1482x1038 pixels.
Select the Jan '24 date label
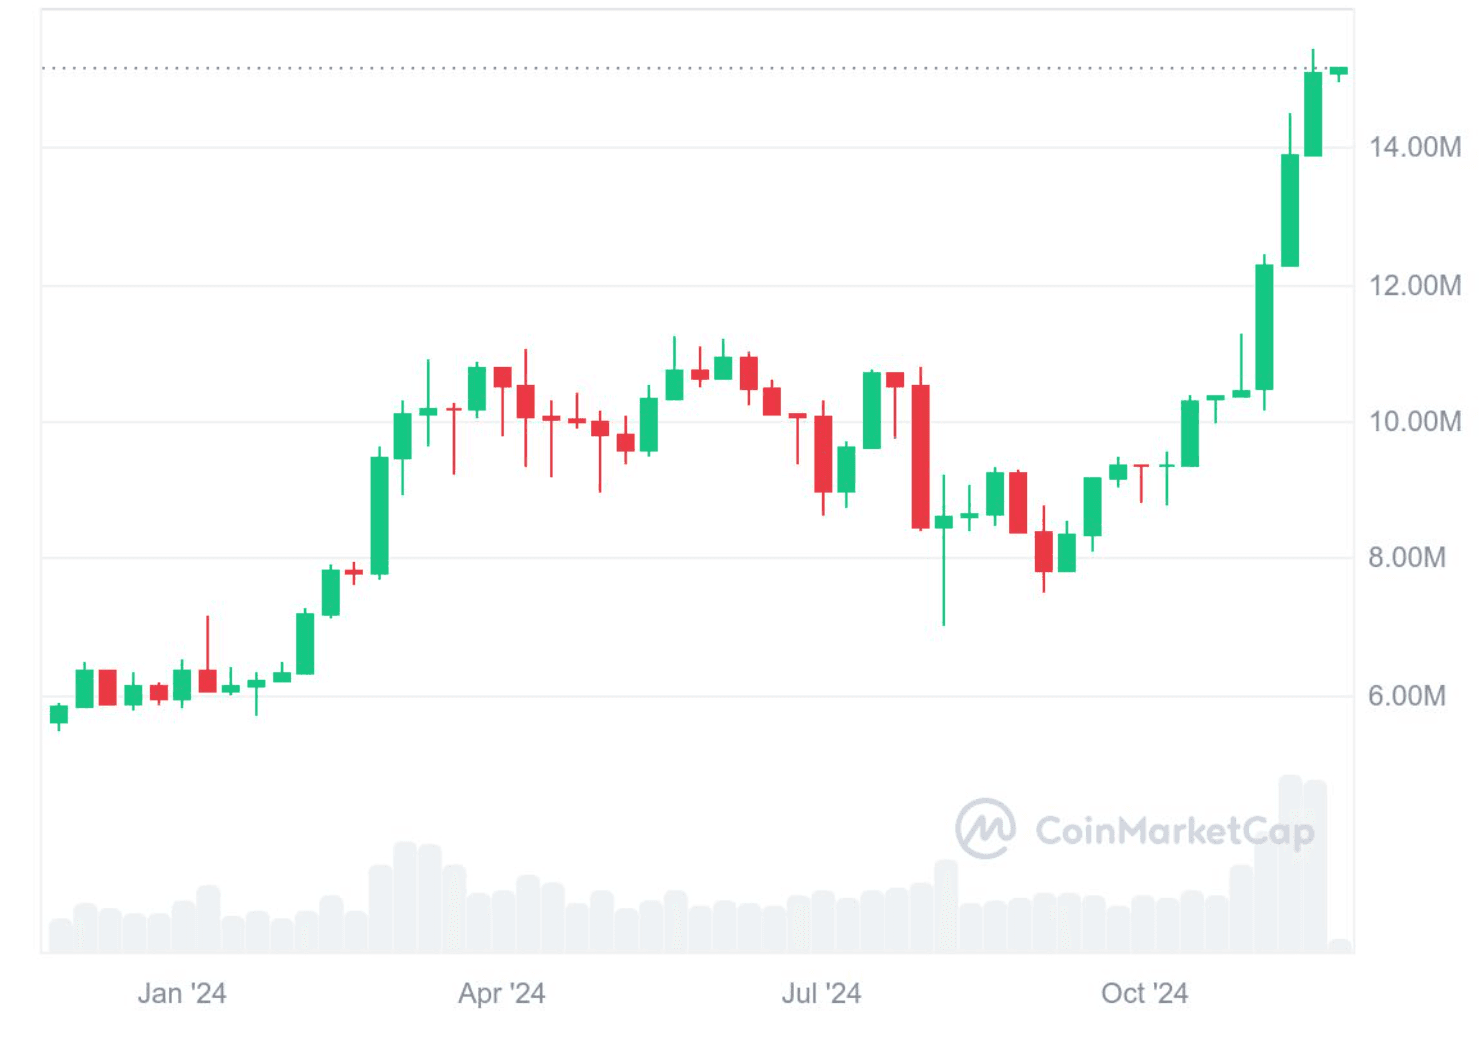(182, 993)
